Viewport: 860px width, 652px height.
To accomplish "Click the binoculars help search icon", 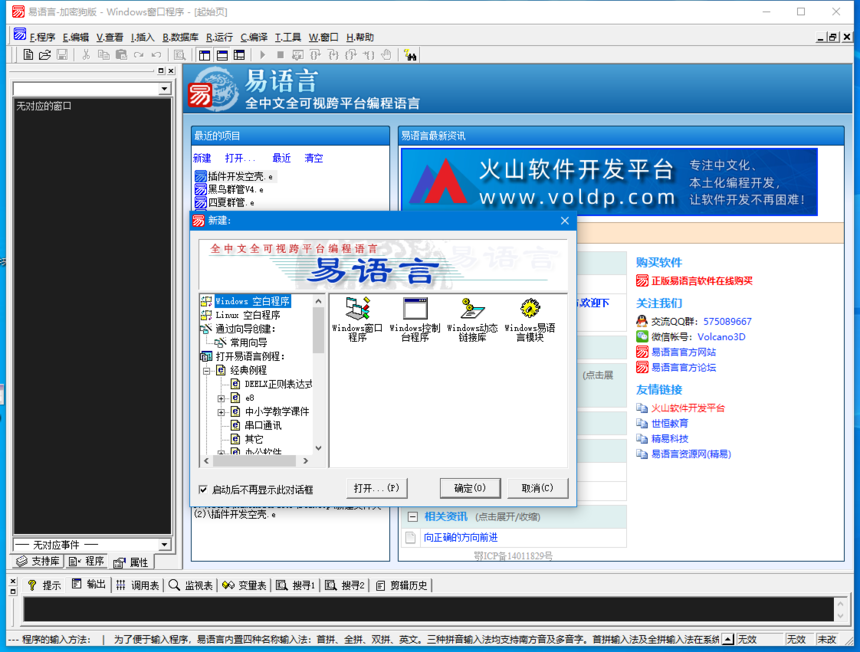I will point(410,55).
